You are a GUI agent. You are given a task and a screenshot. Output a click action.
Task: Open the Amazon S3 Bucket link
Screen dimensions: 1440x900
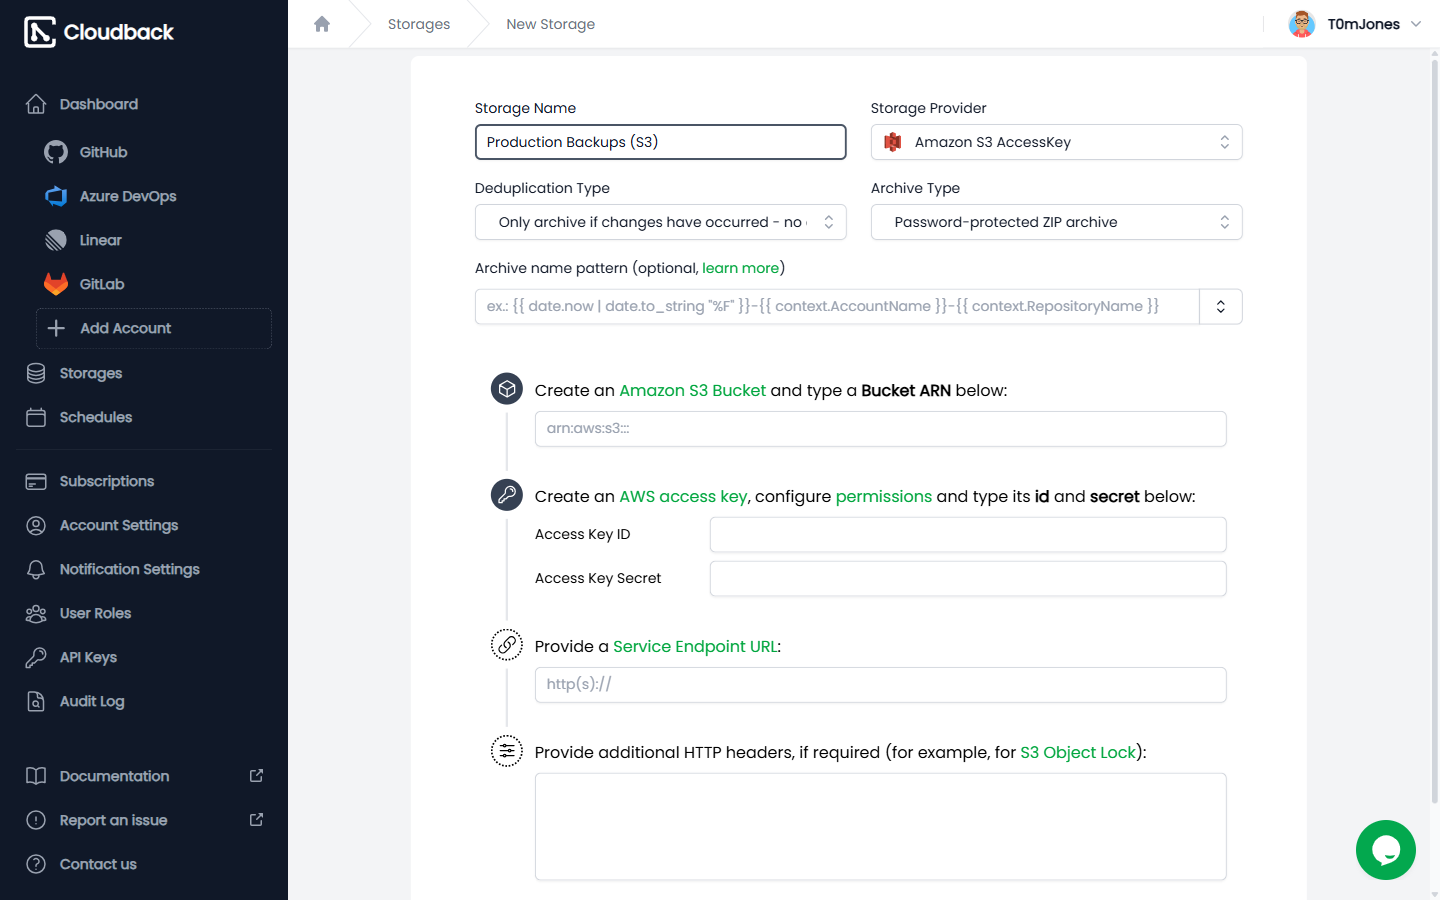click(692, 390)
